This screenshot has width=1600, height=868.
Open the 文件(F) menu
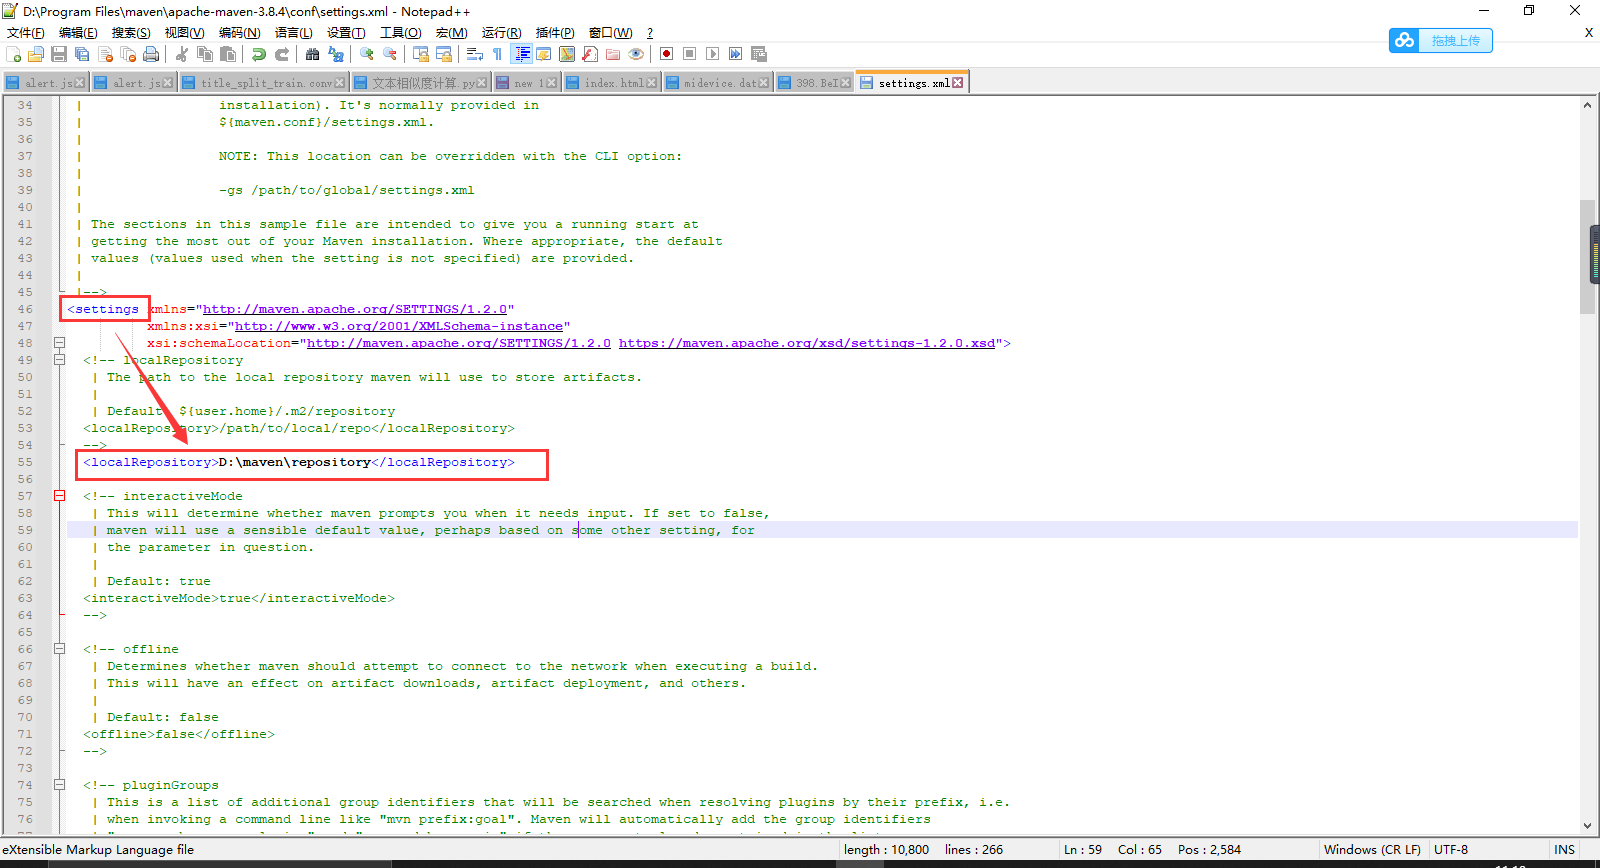click(x=26, y=33)
